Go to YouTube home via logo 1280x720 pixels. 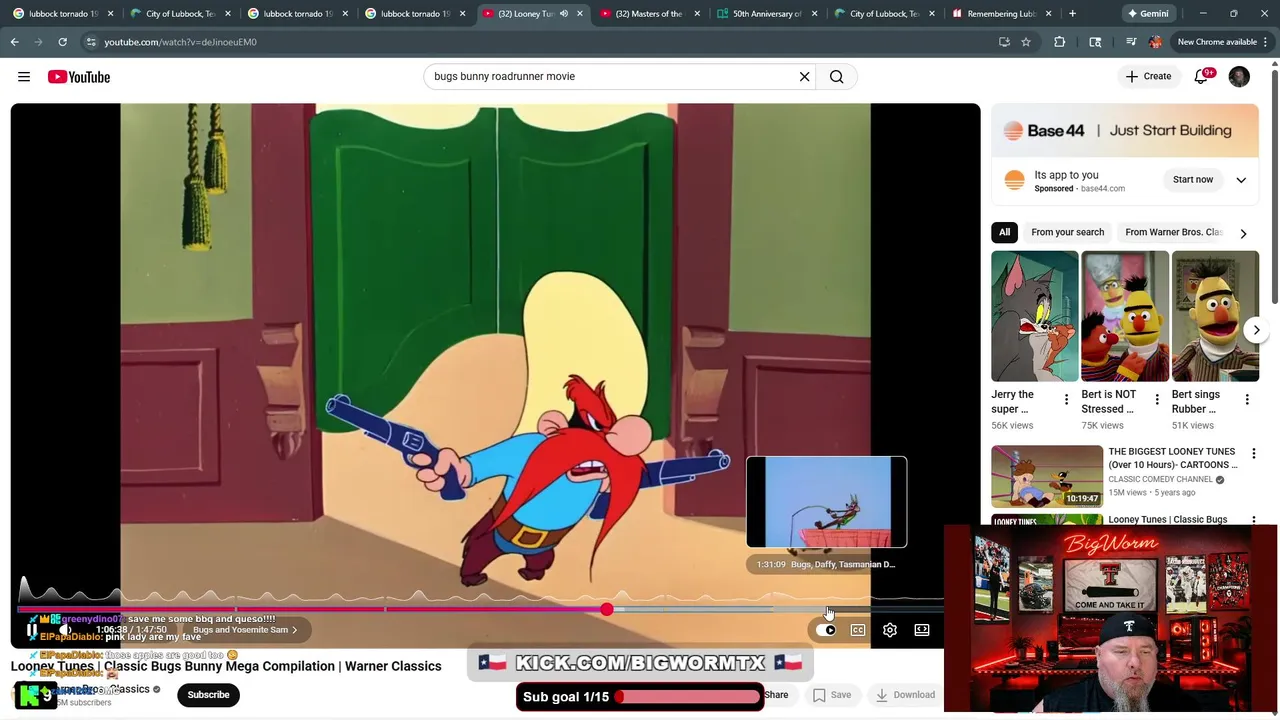[x=78, y=77]
